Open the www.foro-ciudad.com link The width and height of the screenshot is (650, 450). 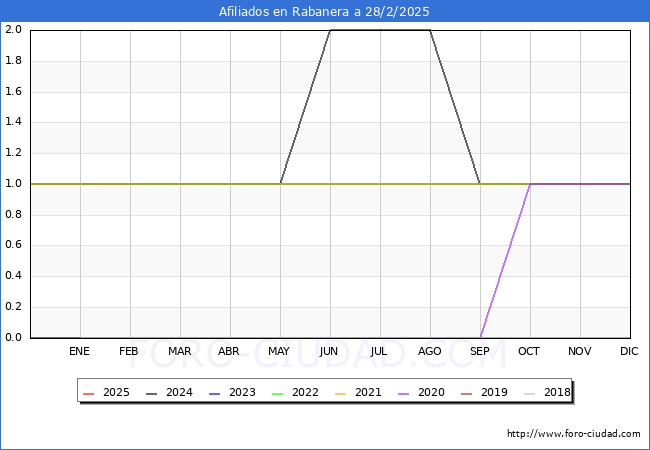click(574, 434)
